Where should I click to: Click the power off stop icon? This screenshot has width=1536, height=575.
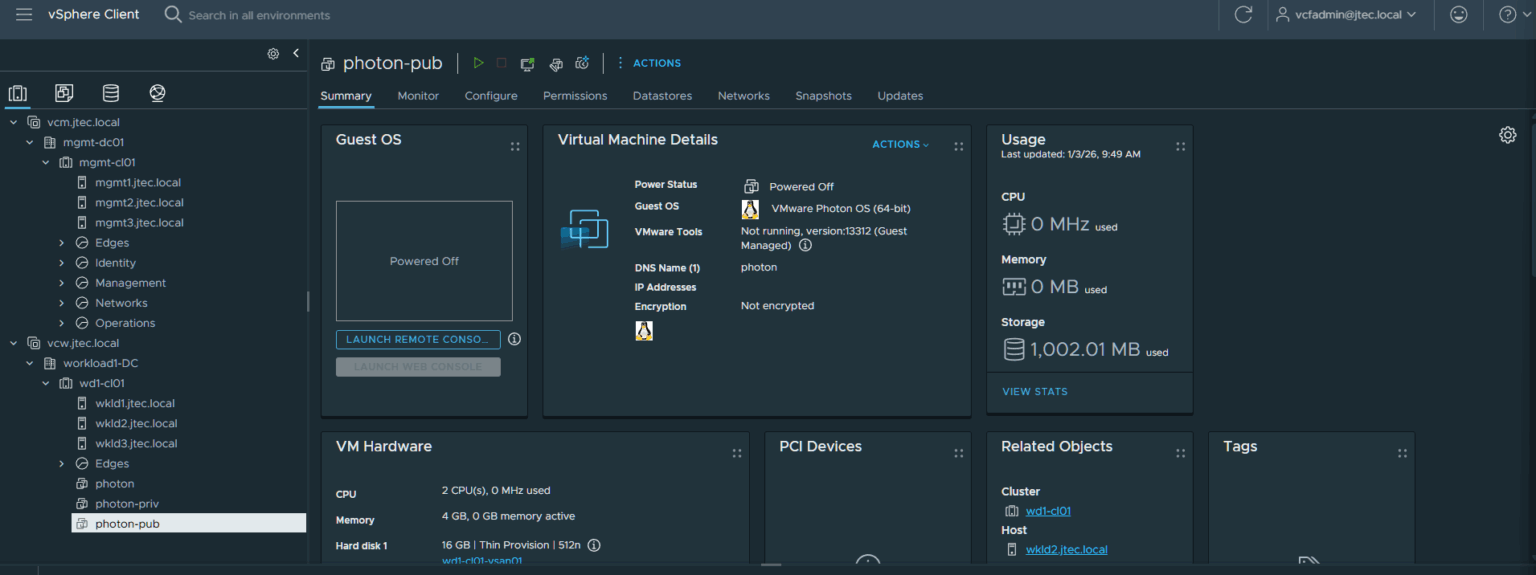[x=502, y=63]
